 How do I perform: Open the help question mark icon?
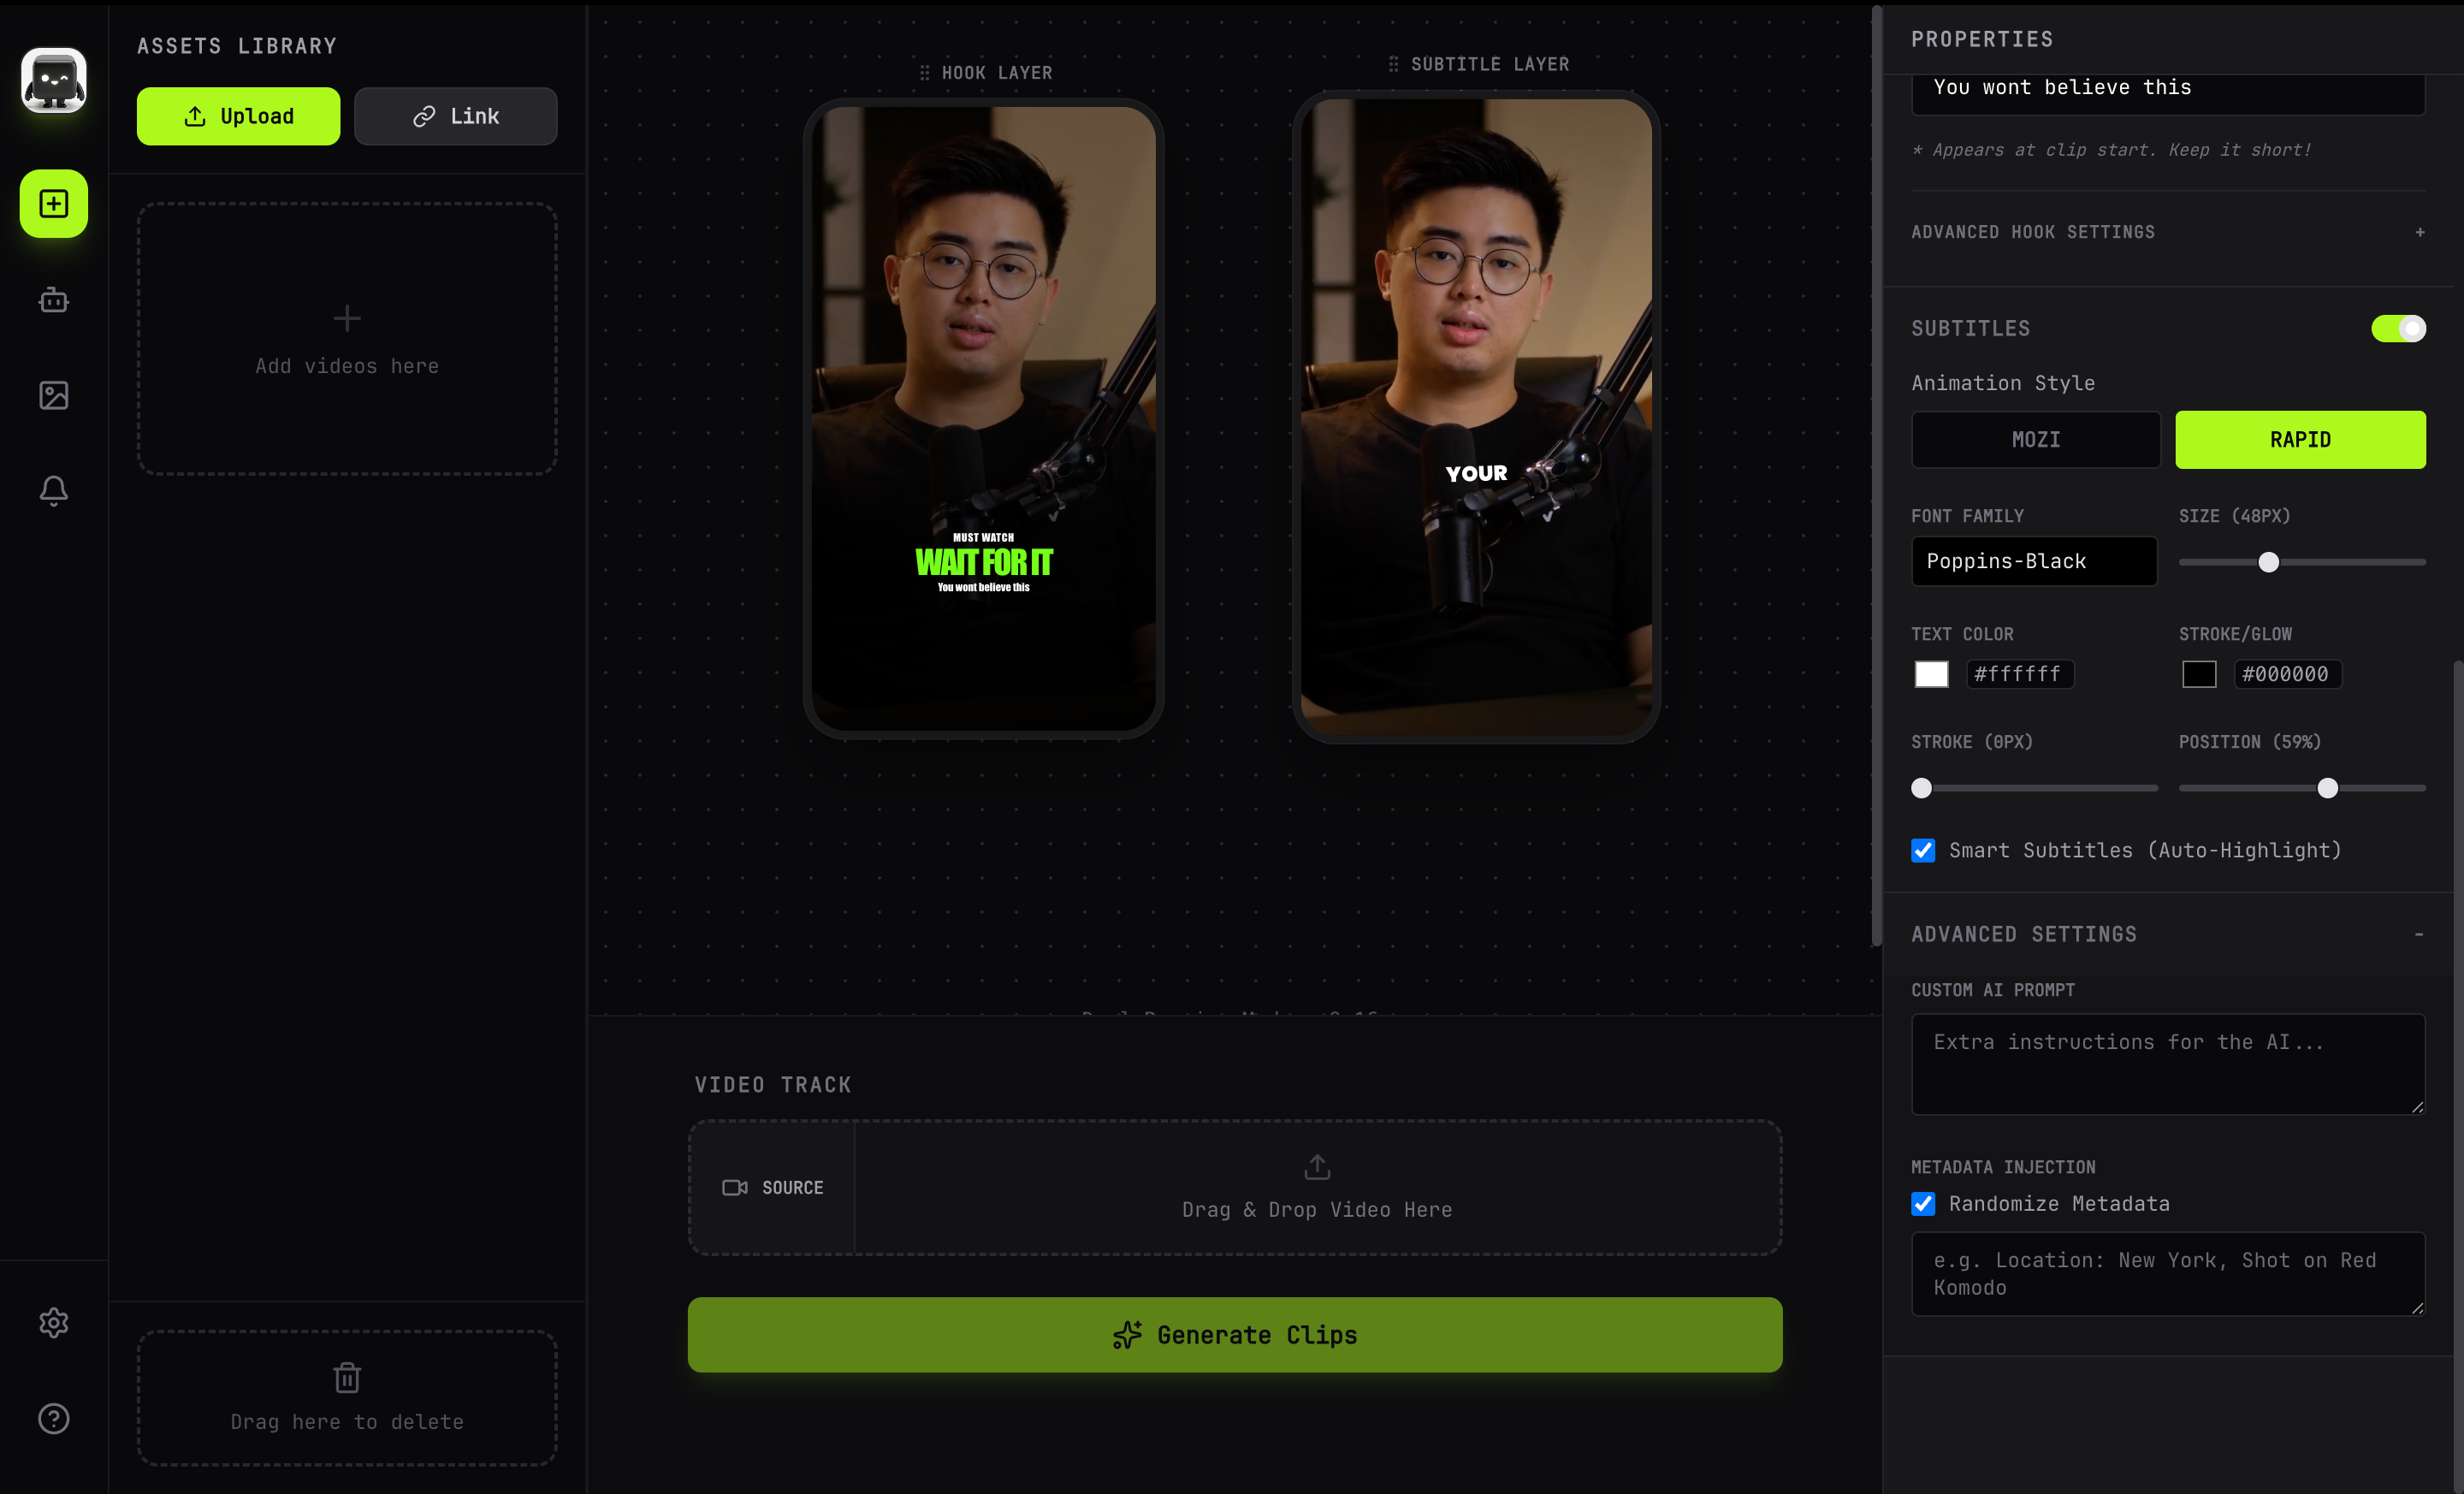click(x=54, y=1418)
